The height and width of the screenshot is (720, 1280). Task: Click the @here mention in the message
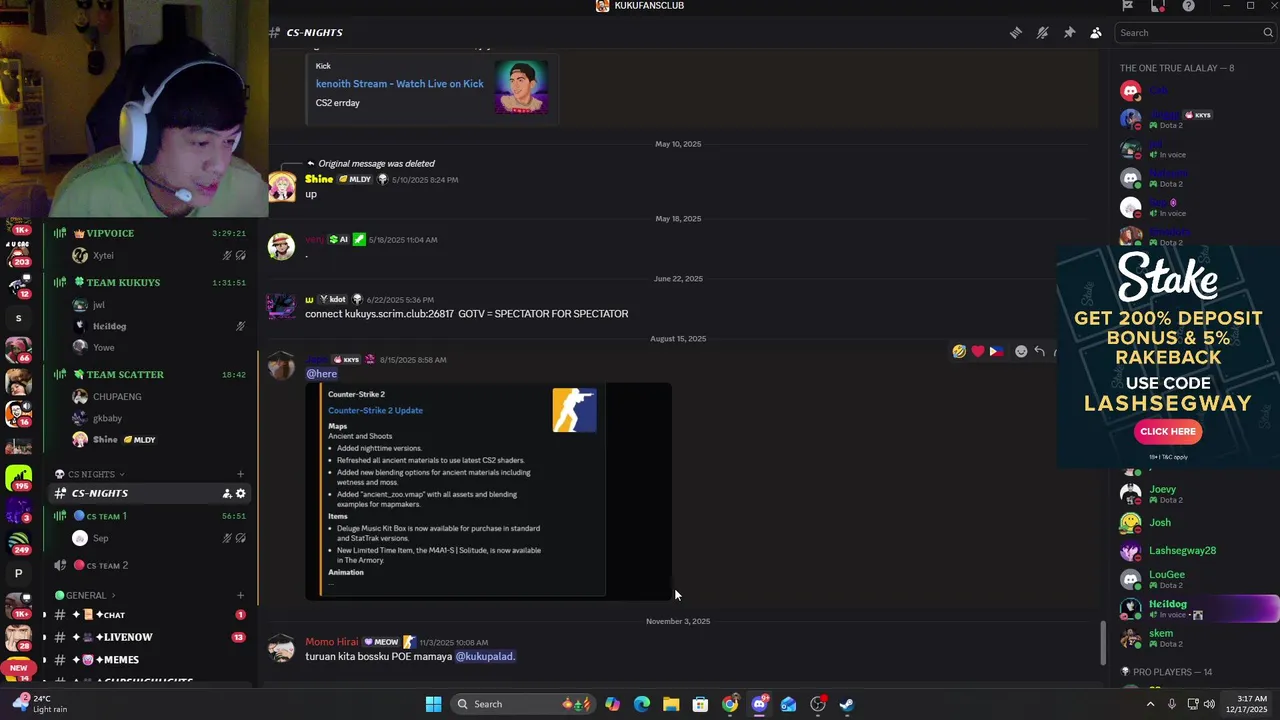[321, 374]
